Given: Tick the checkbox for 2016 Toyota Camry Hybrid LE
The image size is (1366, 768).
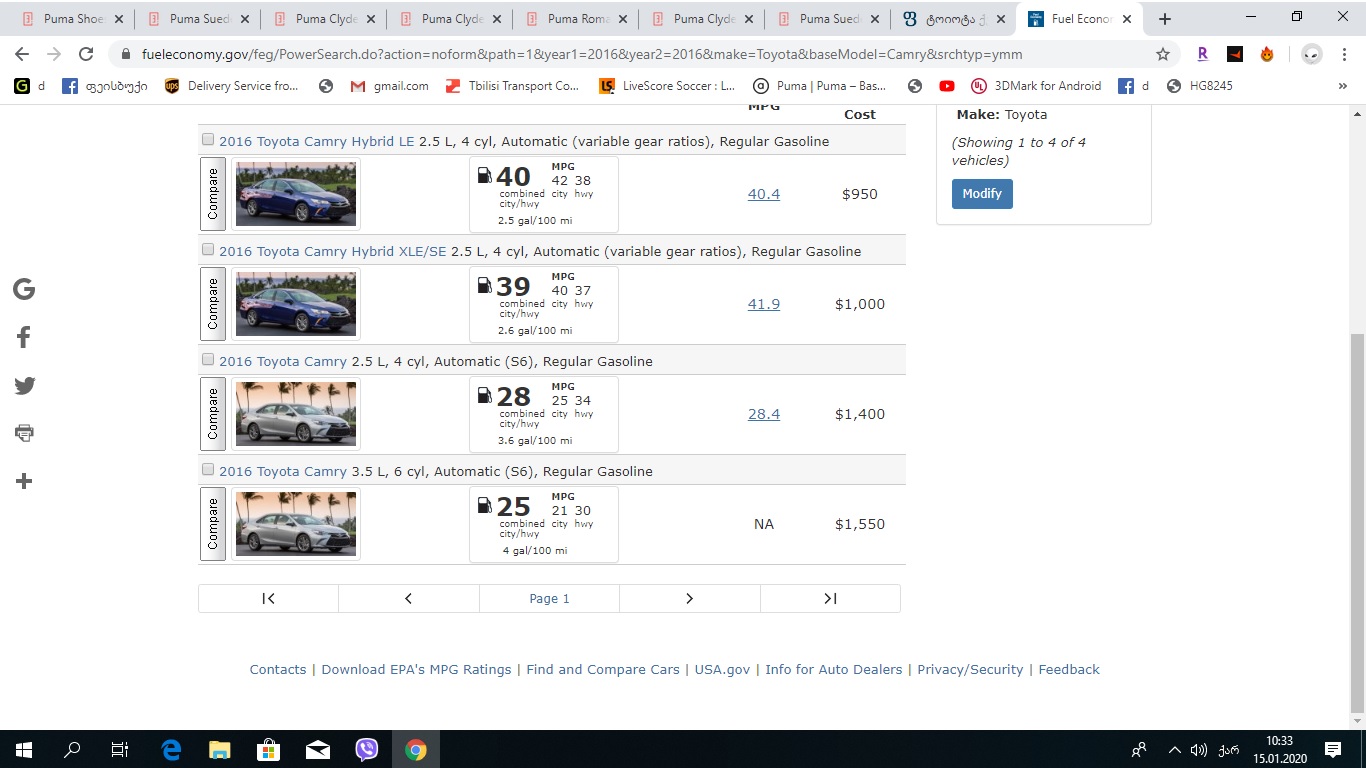Looking at the screenshot, I should (208, 140).
